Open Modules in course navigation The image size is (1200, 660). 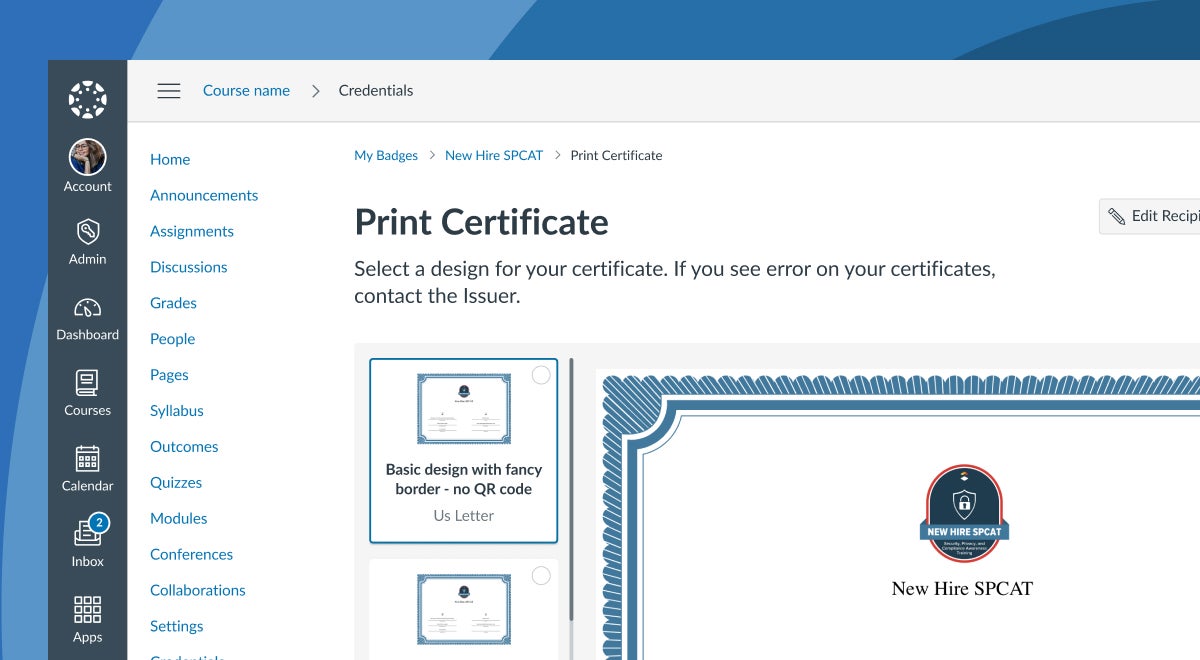click(179, 518)
